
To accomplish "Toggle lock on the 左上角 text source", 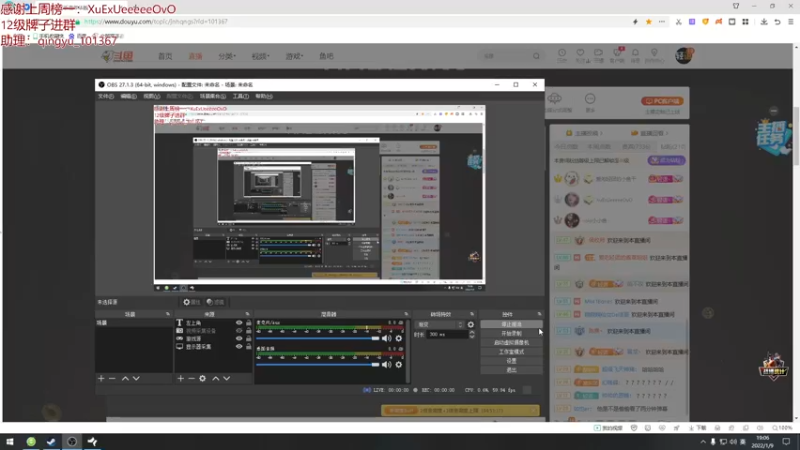I will (x=248, y=323).
